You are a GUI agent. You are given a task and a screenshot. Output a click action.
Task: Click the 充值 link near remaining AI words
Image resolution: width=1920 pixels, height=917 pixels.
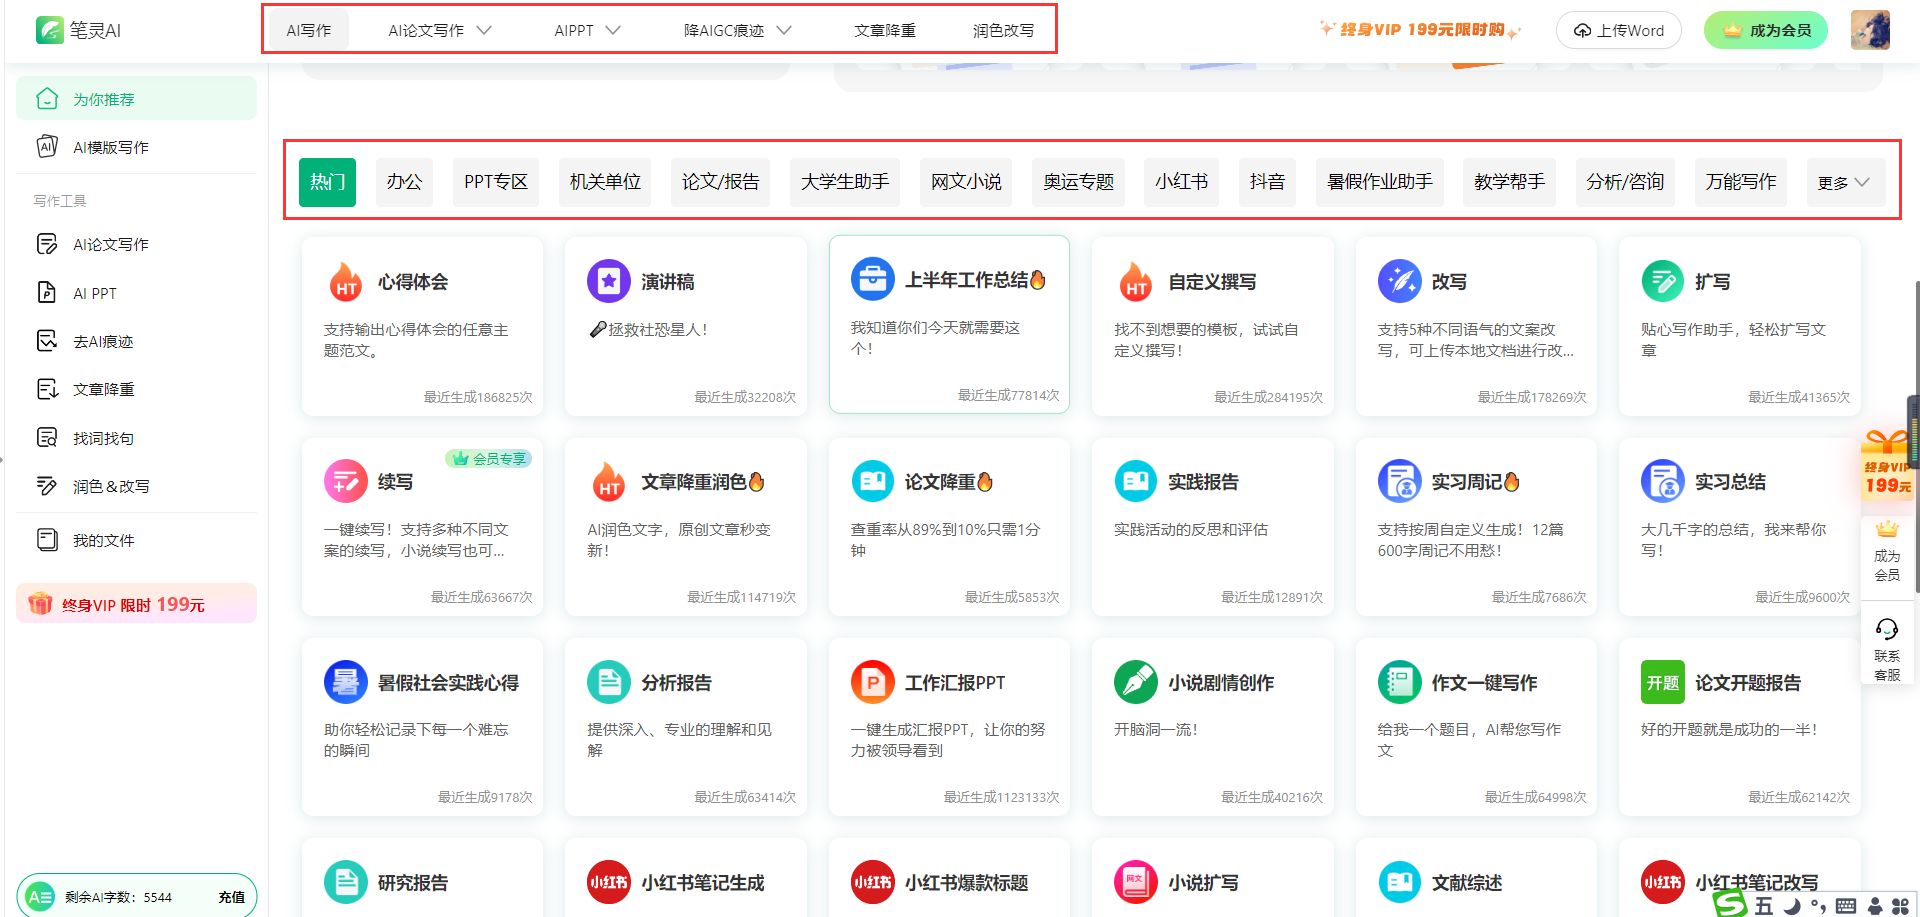[232, 897]
